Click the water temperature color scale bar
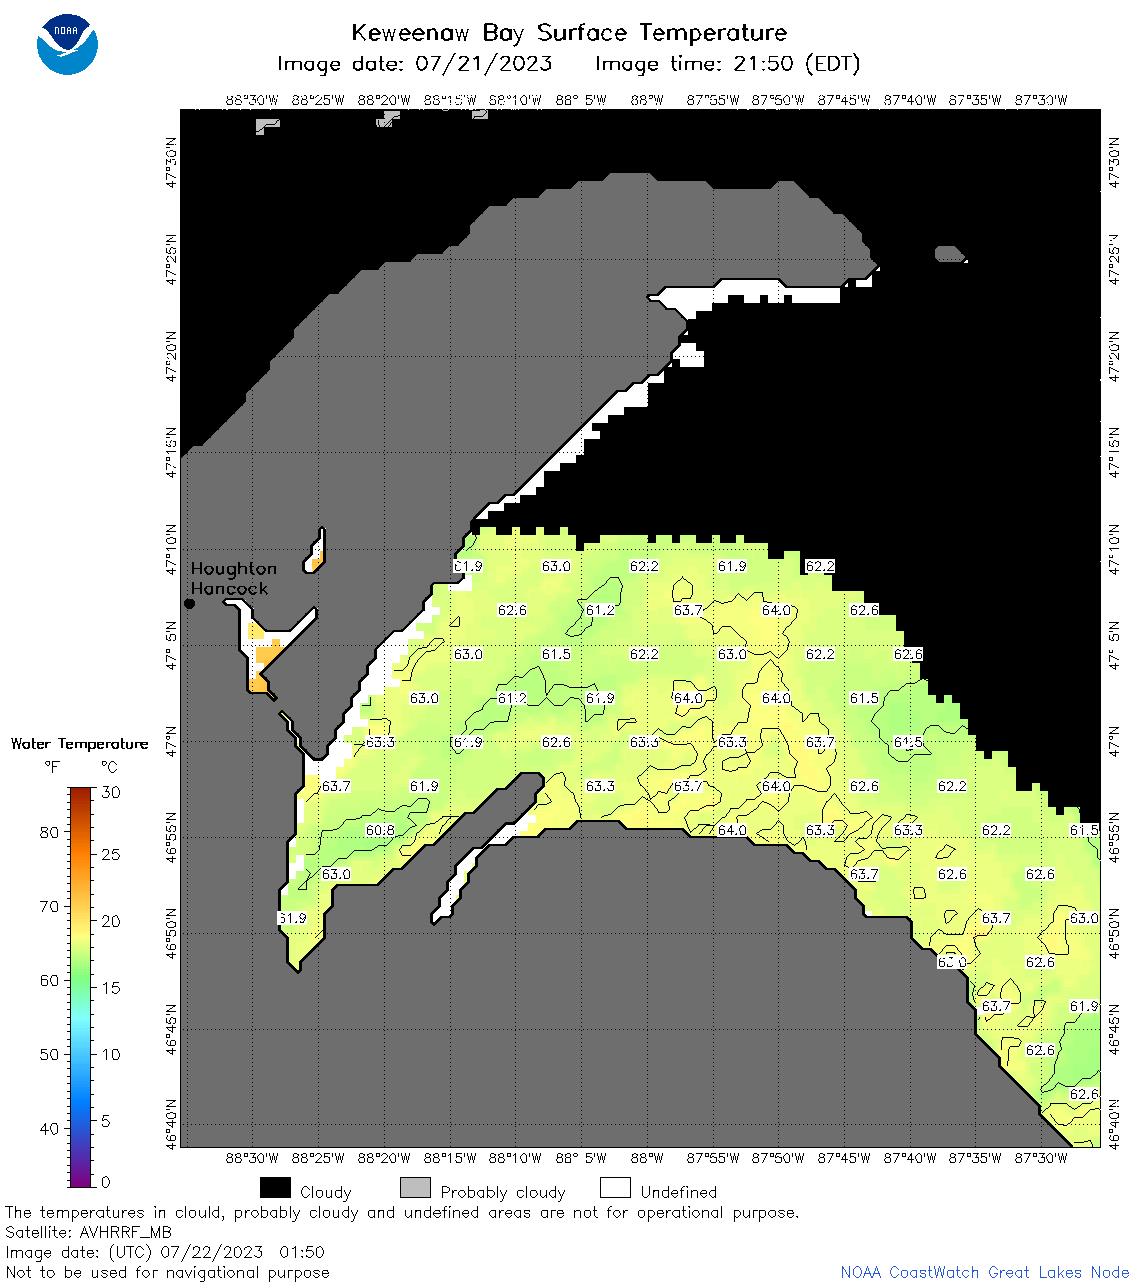Image resolution: width=1140 pixels, height=1288 pixels. point(81,987)
